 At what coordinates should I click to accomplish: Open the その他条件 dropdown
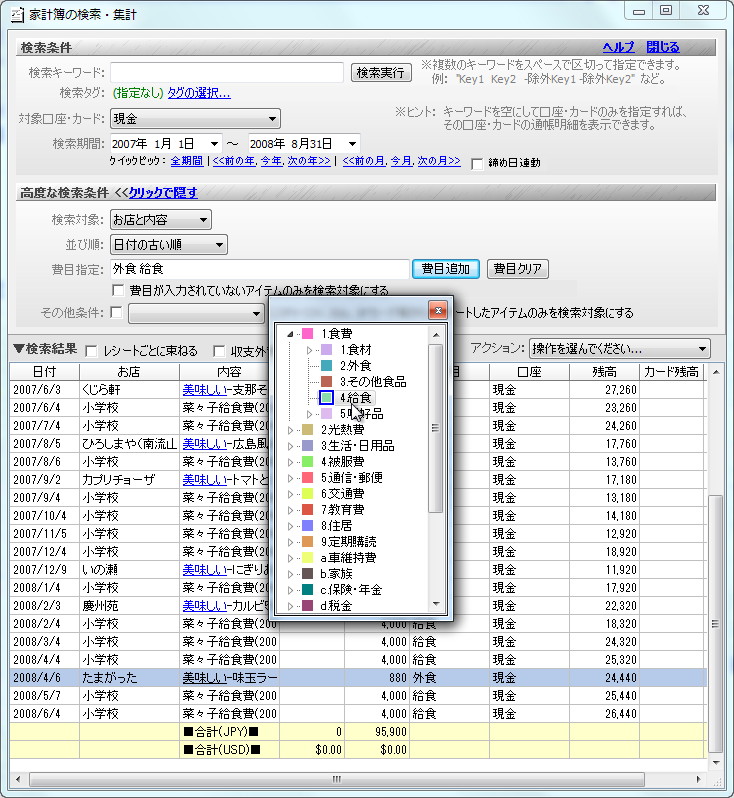(196, 314)
